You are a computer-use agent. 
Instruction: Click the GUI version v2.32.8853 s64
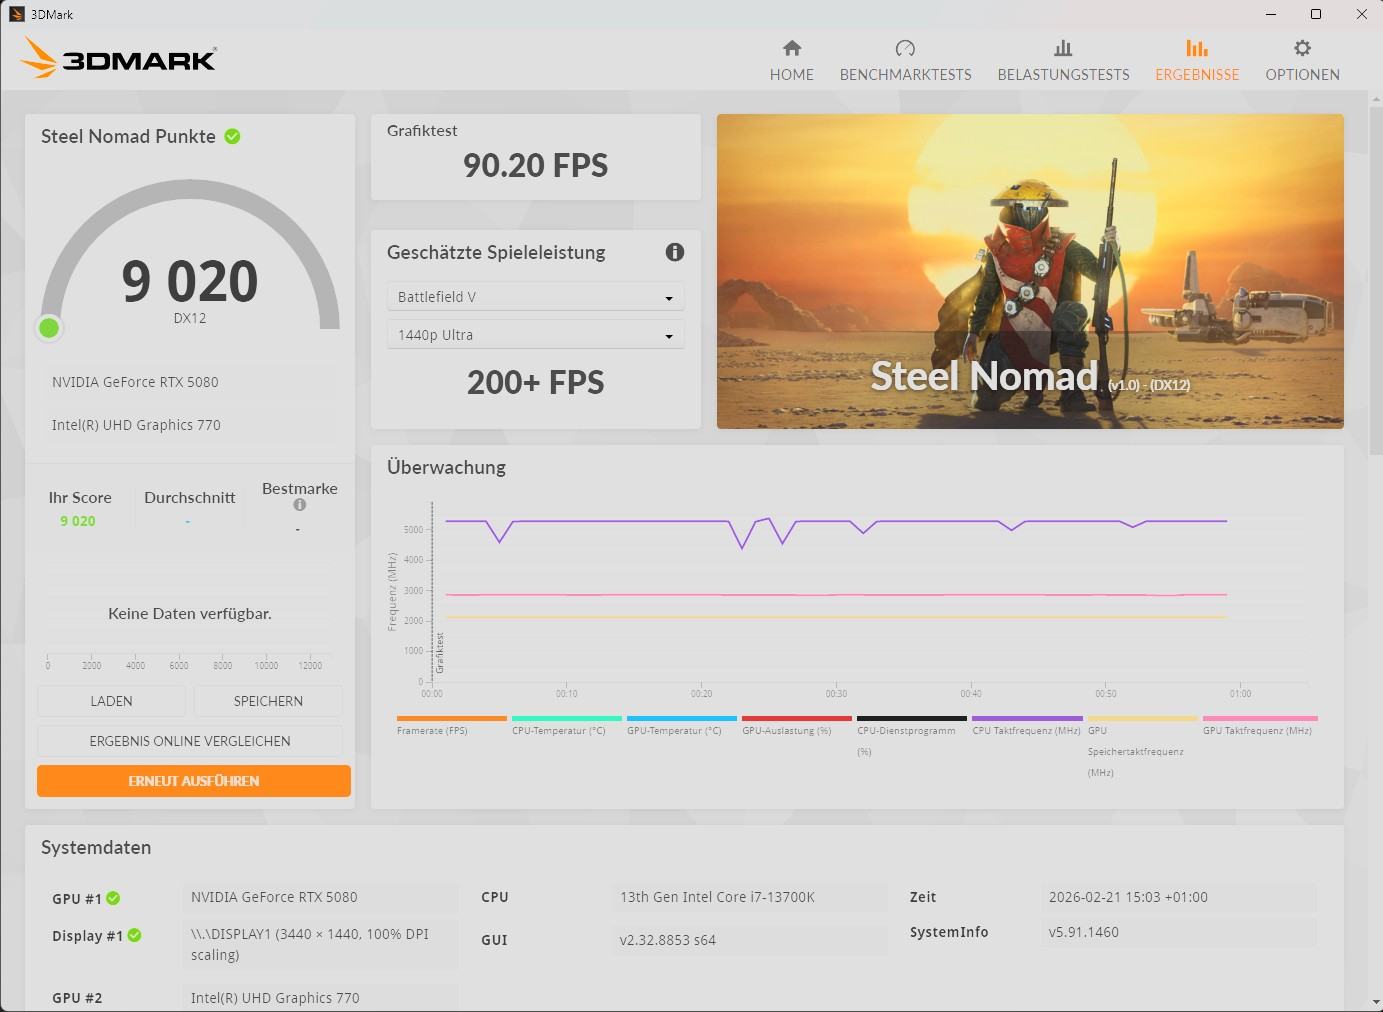coord(749,940)
